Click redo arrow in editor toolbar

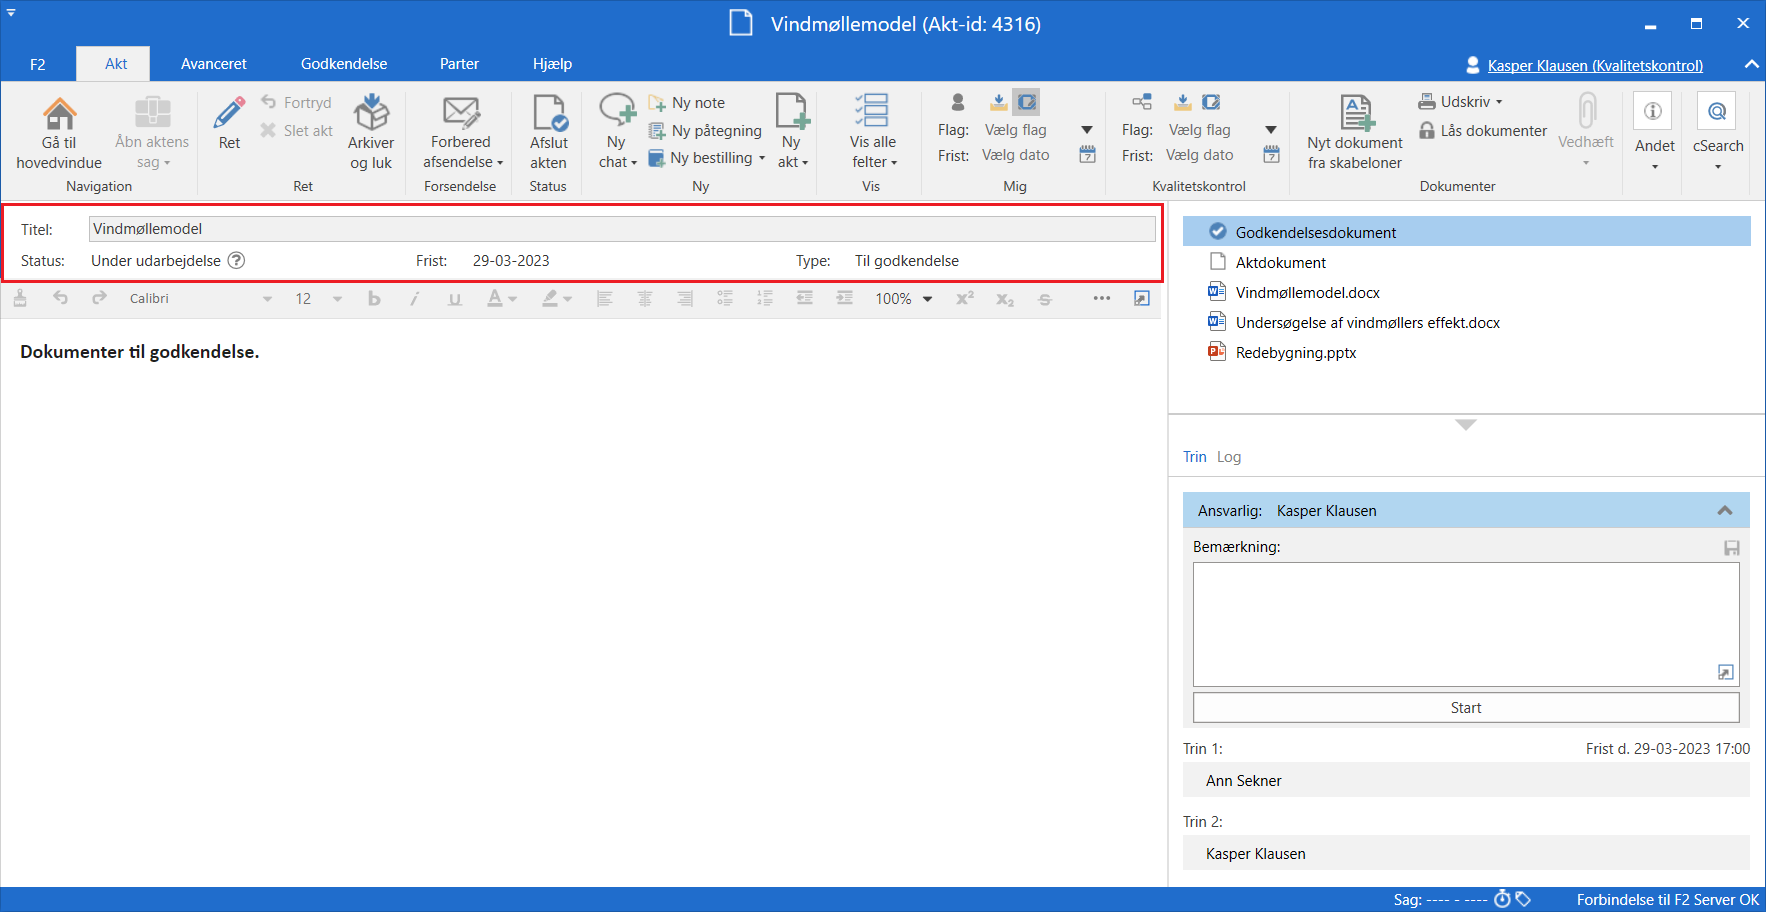pos(99,298)
